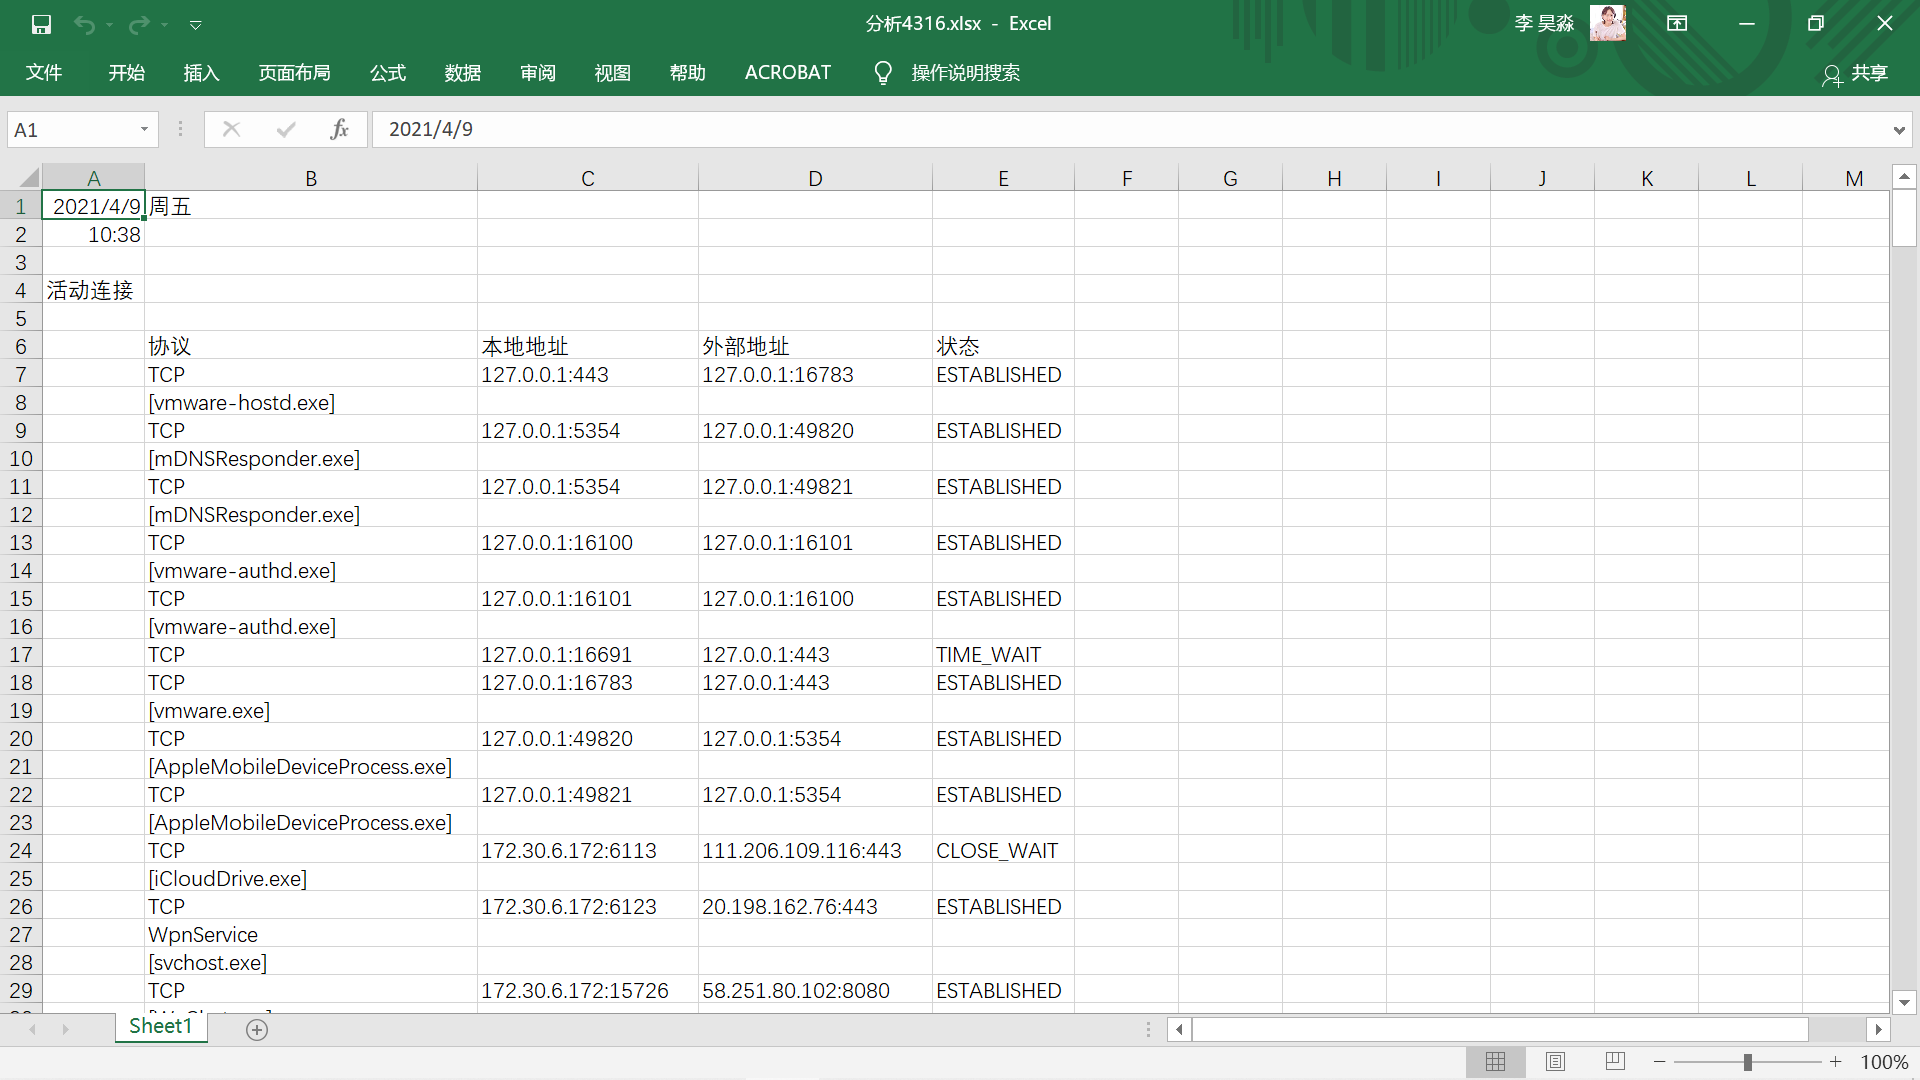Click the Undo arrow icon
The height and width of the screenshot is (1080, 1920).
[x=85, y=24]
